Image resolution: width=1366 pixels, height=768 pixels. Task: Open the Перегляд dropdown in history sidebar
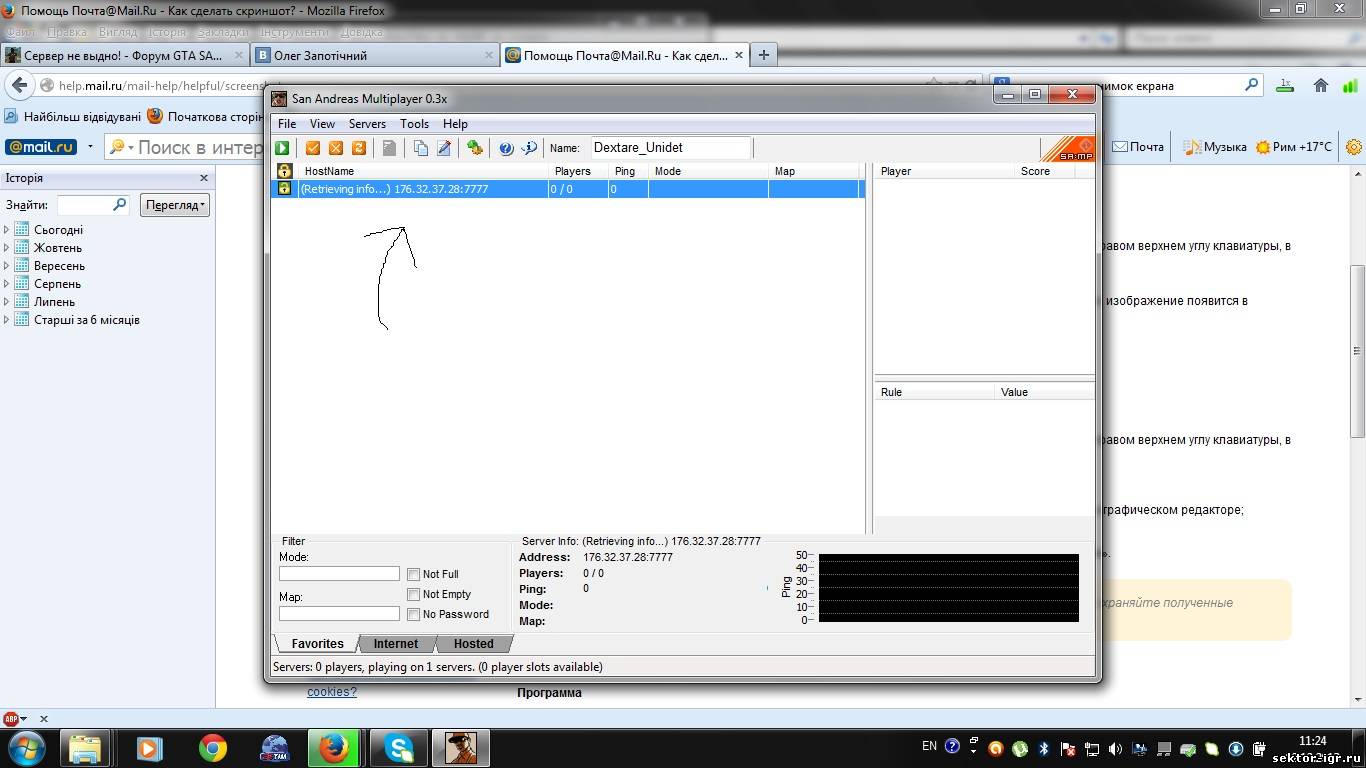[174, 205]
